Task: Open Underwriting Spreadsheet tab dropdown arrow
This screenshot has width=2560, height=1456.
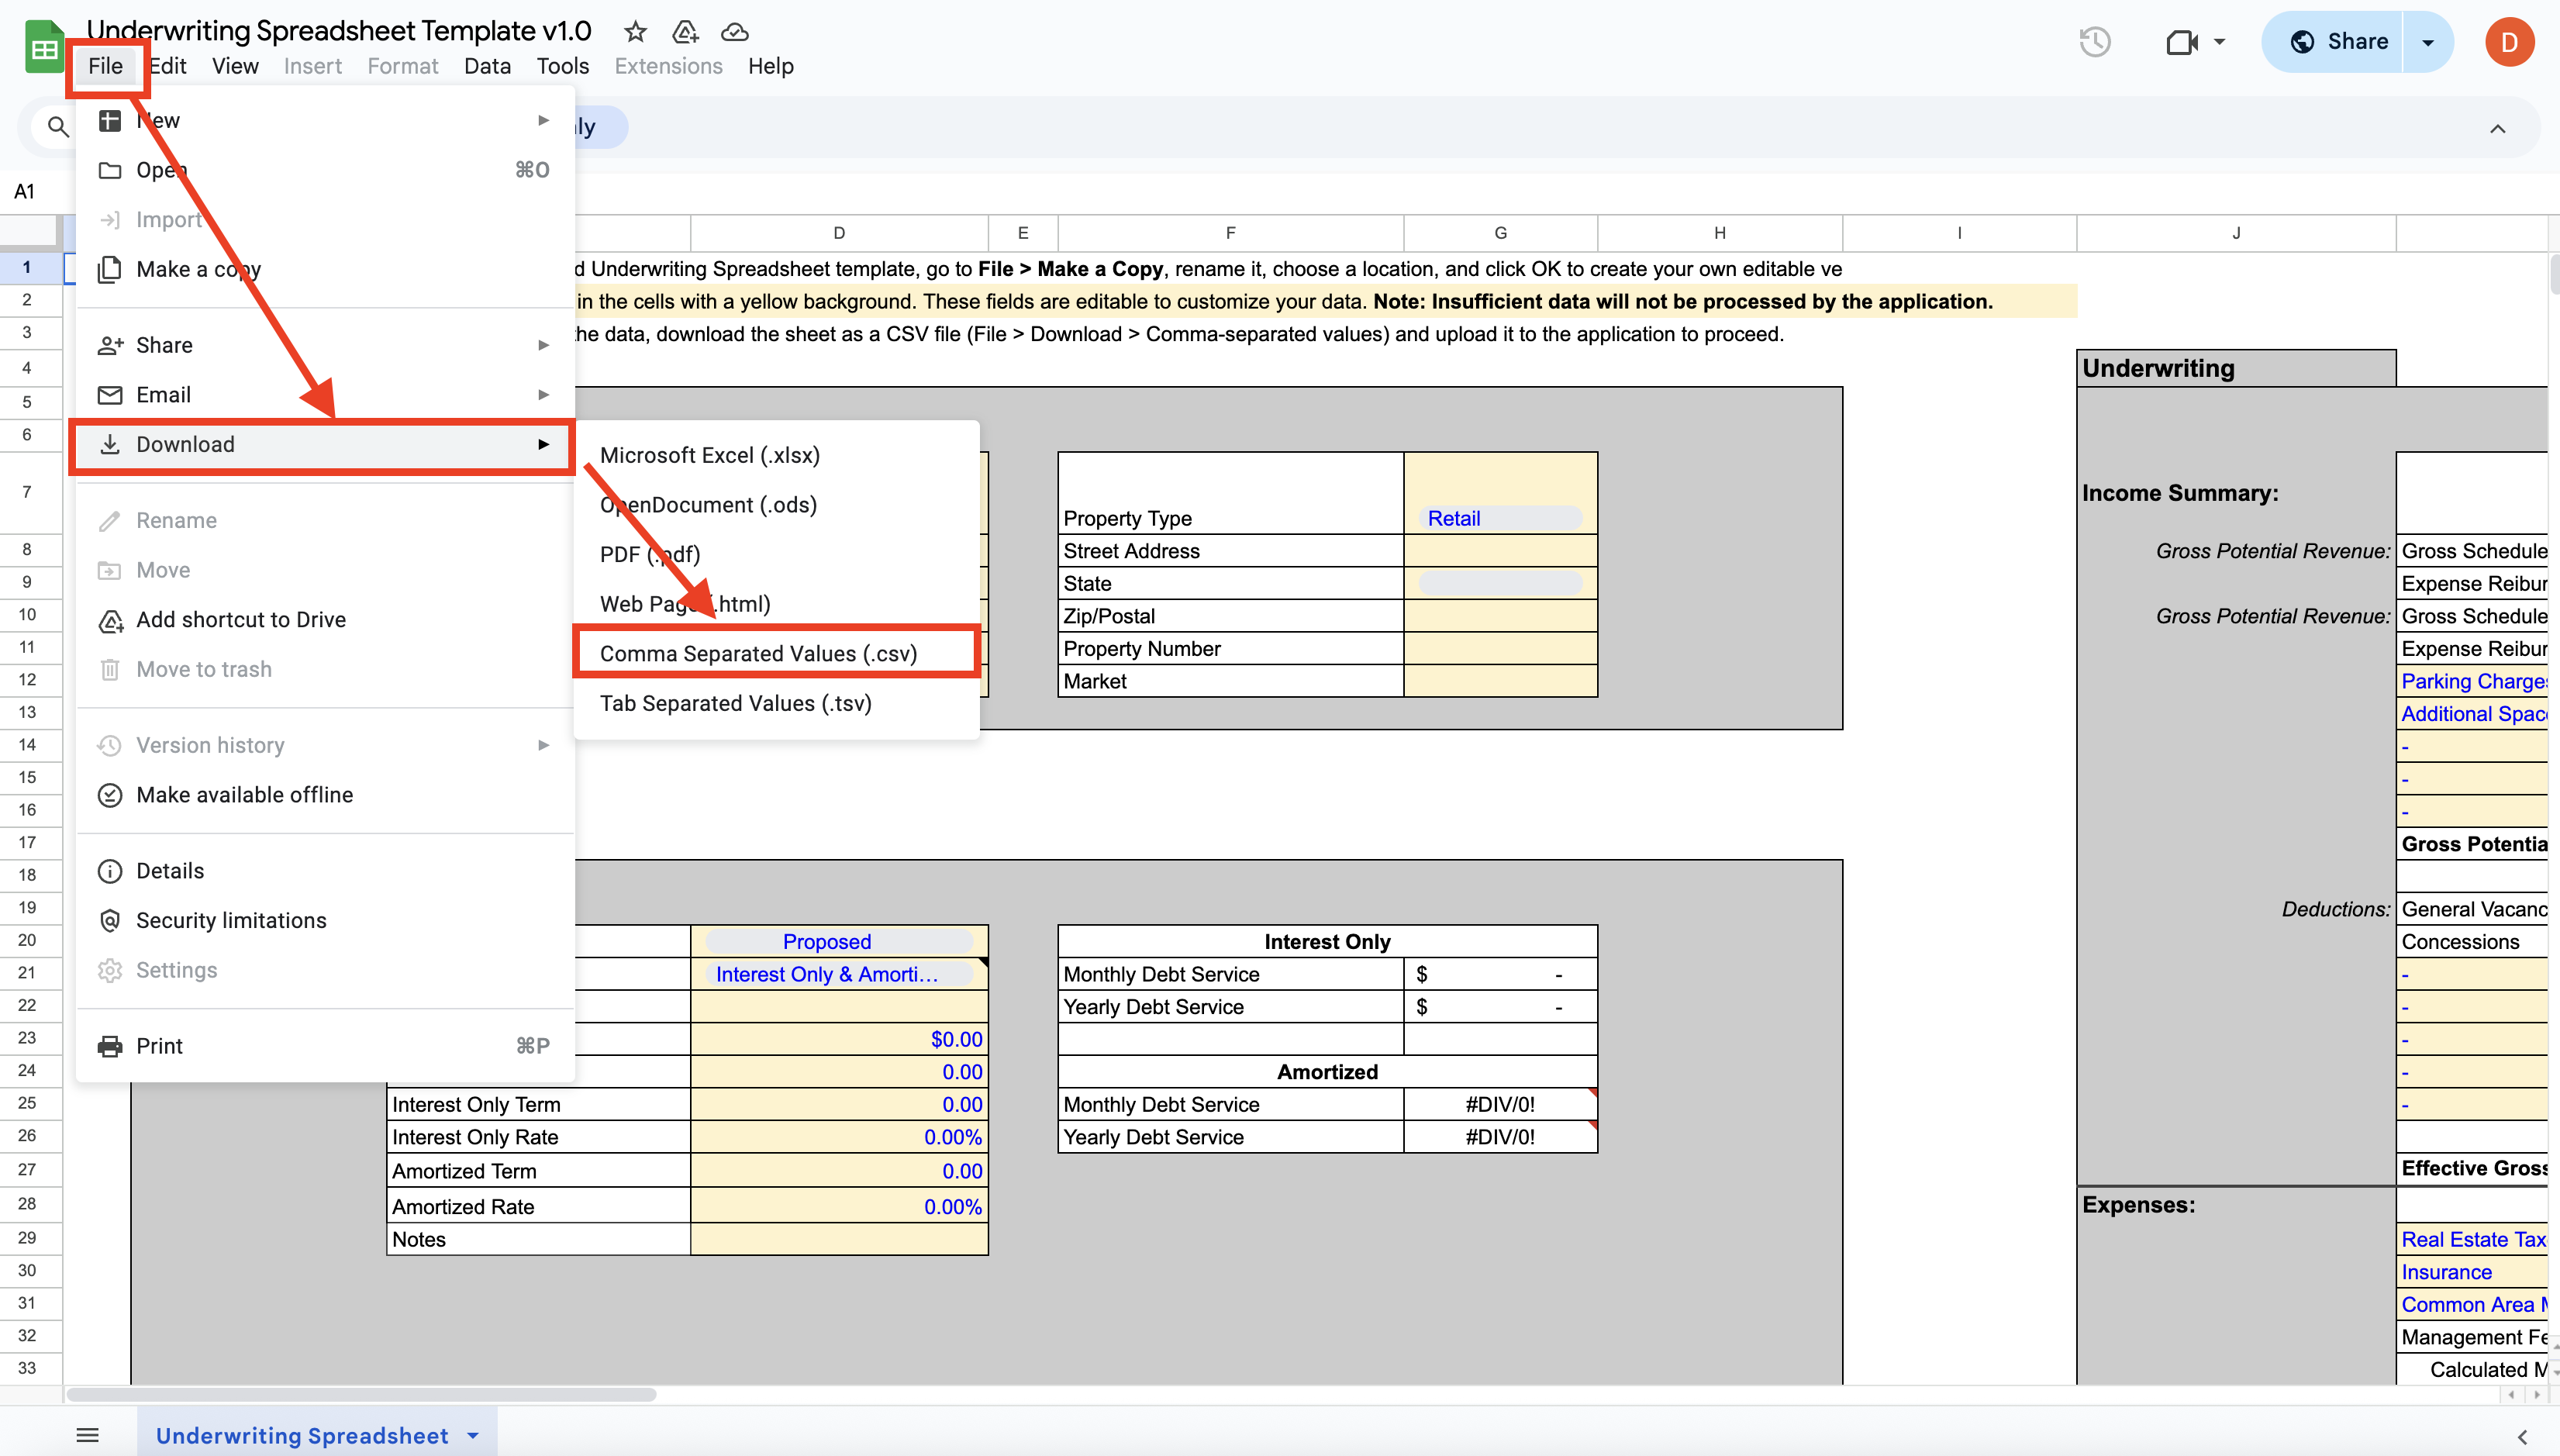Action: [473, 1436]
